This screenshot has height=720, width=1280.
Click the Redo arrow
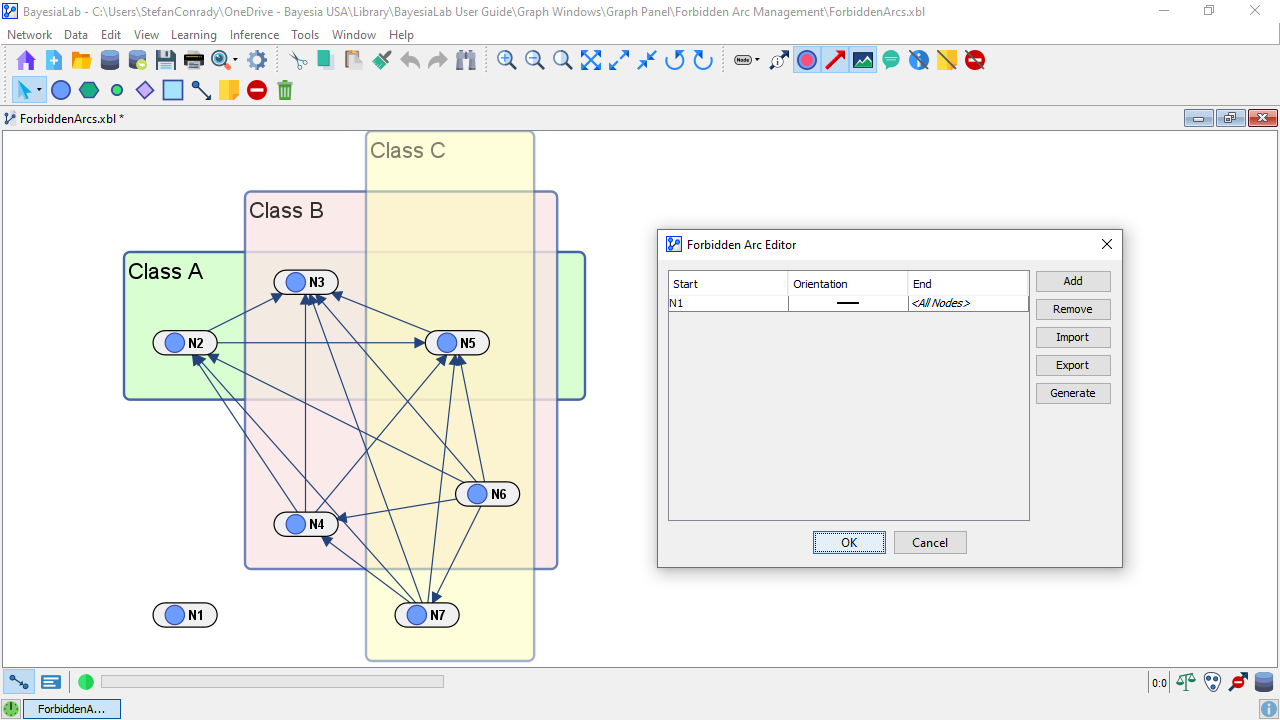(x=437, y=60)
